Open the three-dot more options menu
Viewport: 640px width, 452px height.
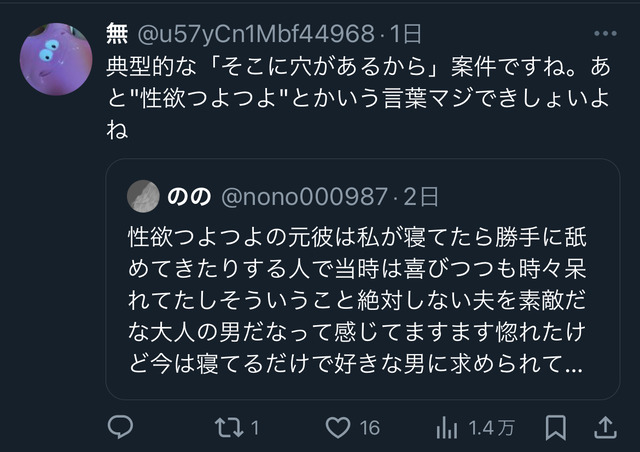click(x=605, y=33)
